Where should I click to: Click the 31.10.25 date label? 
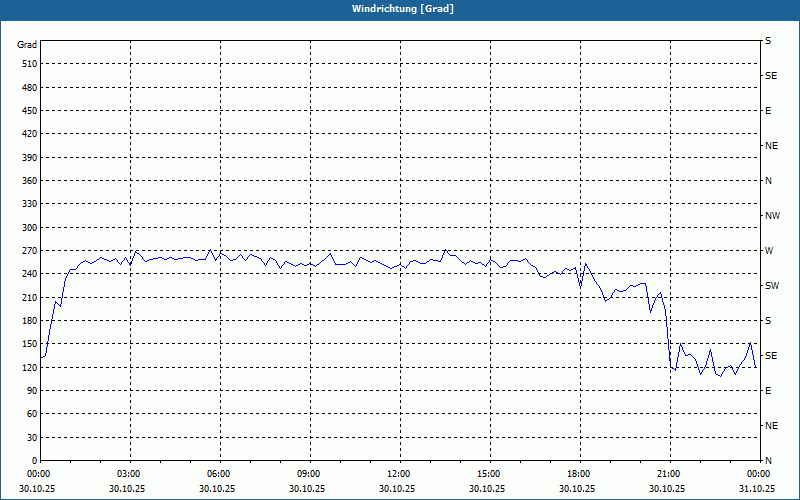point(757,488)
